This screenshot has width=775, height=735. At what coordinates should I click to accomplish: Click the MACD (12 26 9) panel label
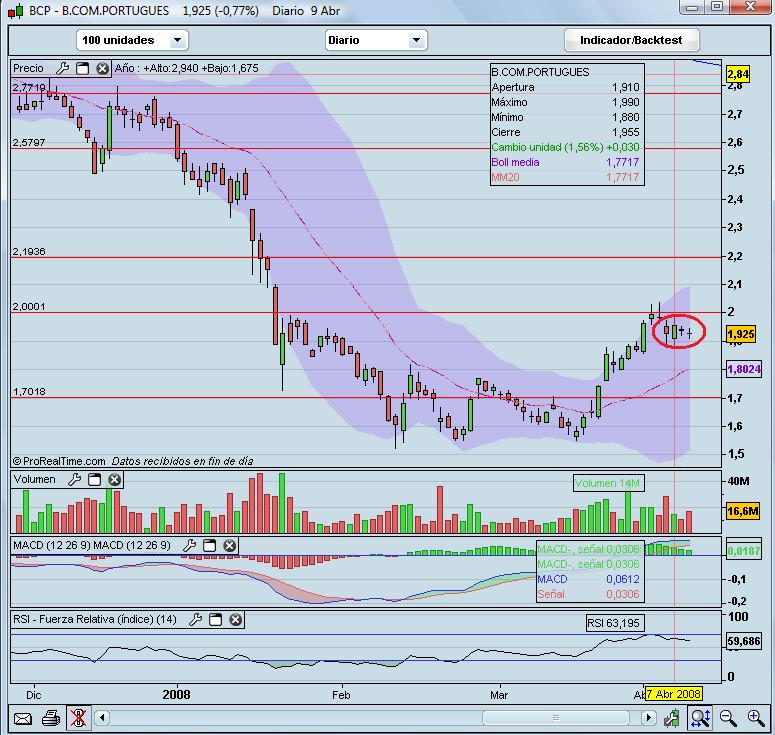91,545
